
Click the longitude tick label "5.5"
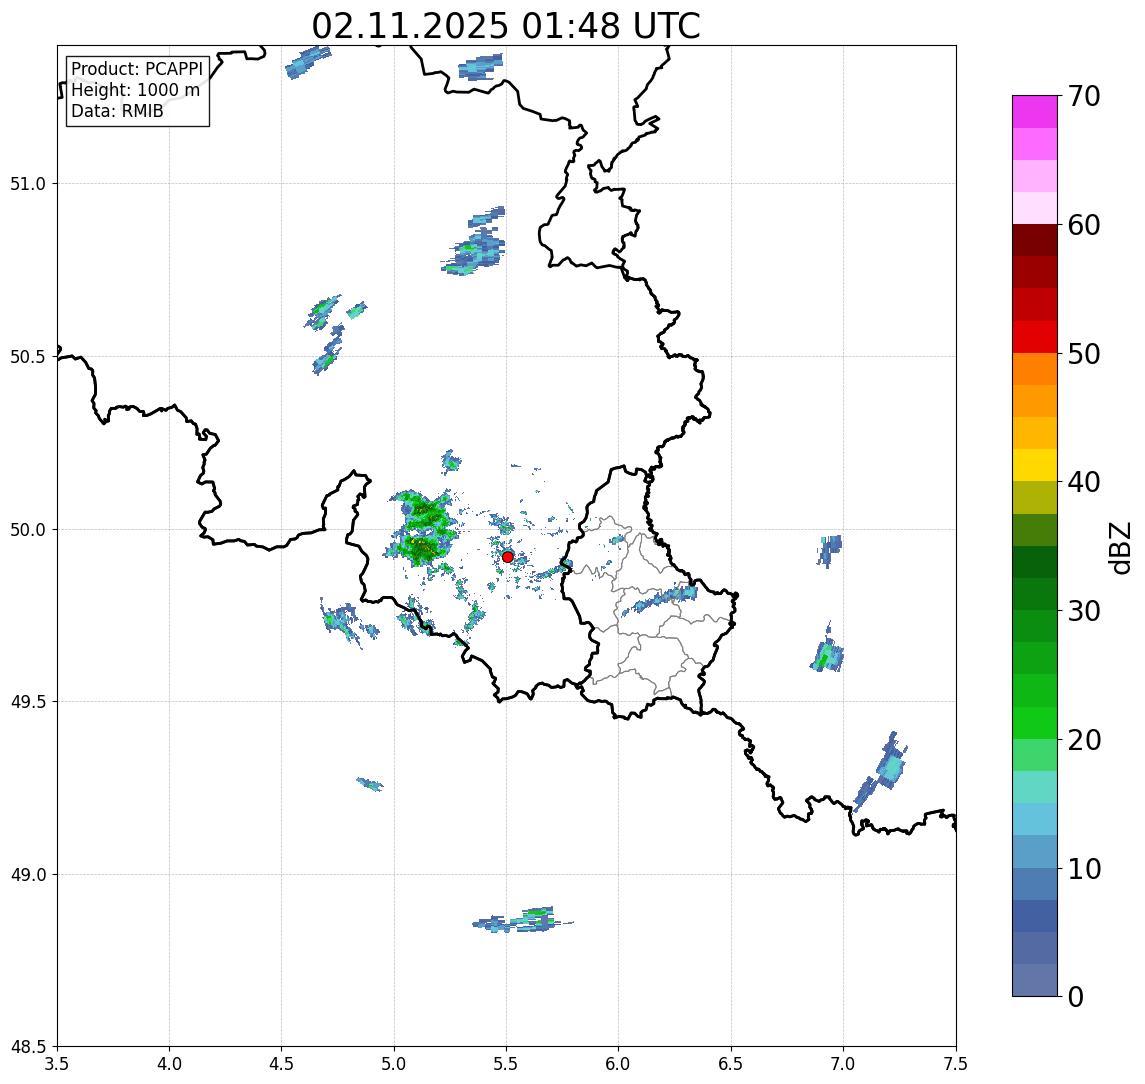(507, 1064)
